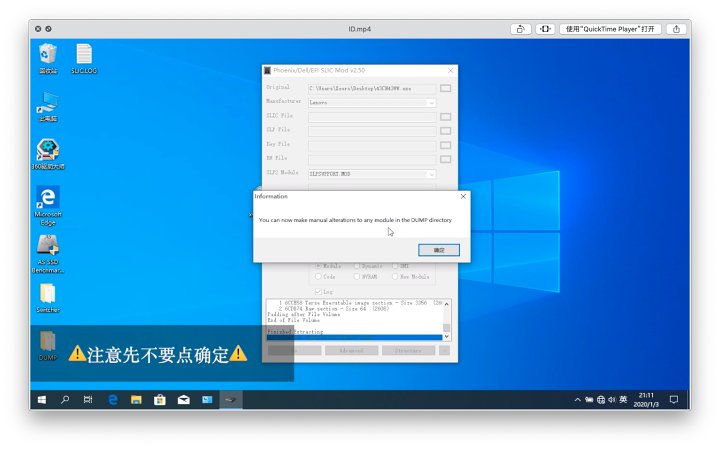Click the 确定 button in Information dialog
The width and height of the screenshot is (720, 449).
pyautogui.click(x=439, y=249)
